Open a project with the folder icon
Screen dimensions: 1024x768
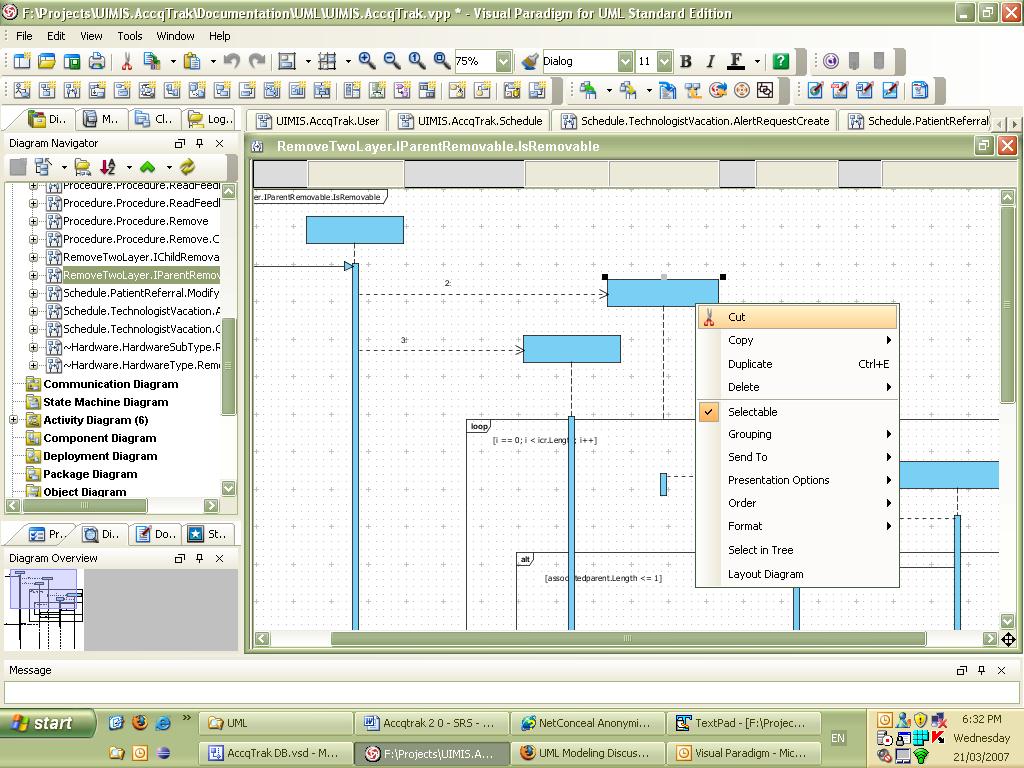[47, 61]
